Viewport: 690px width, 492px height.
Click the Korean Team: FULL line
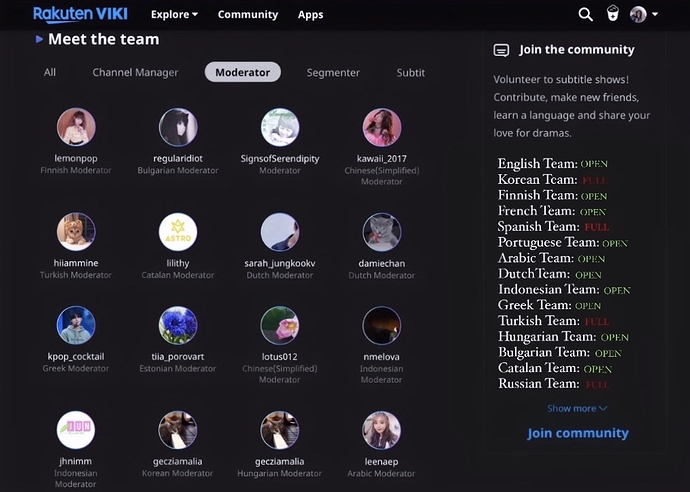[x=553, y=180]
